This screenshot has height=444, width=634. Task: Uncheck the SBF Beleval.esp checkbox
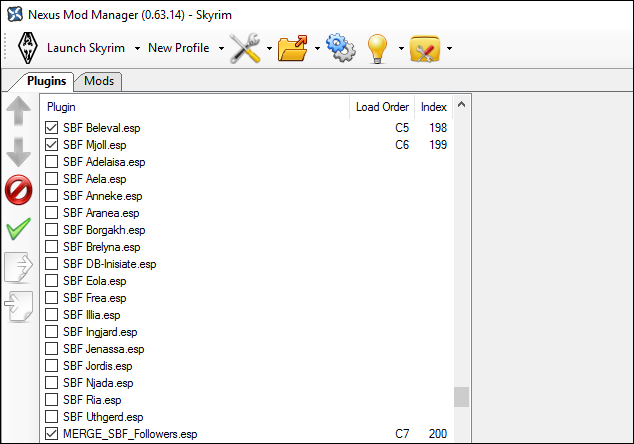(x=51, y=128)
